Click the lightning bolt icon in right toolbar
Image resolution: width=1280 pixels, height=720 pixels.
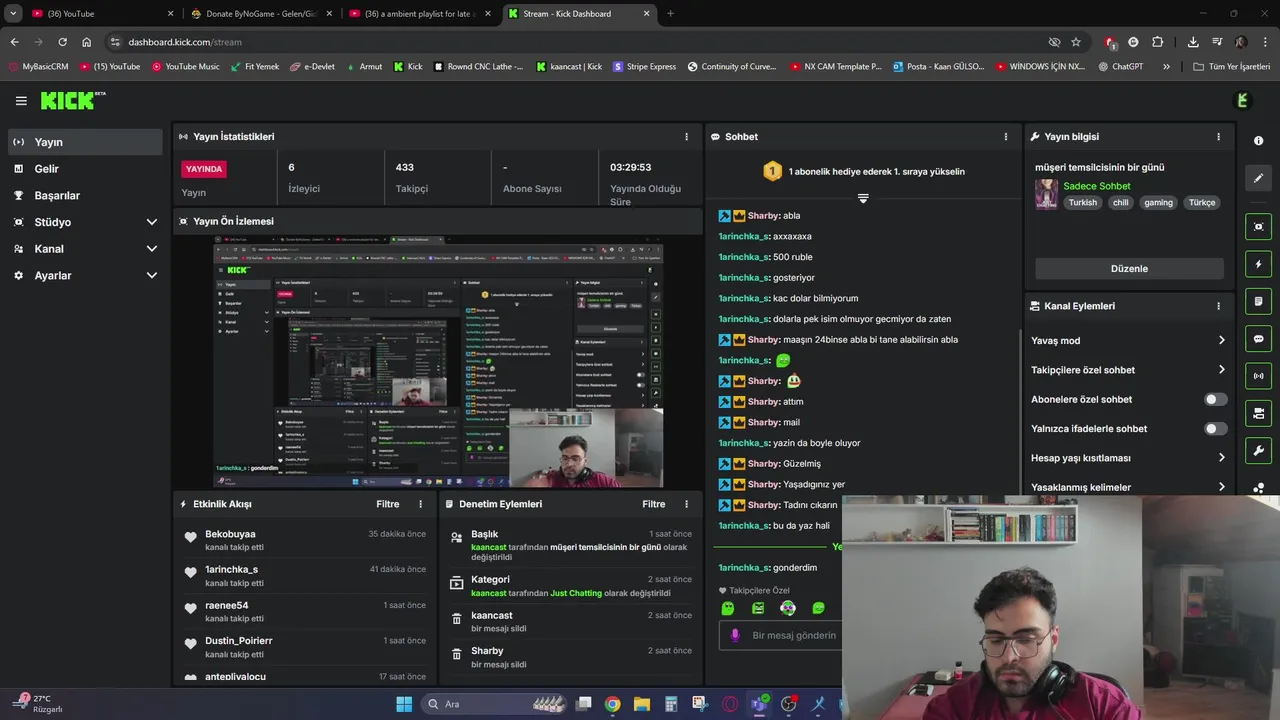pyautogui.click(x=1258, y=264)
